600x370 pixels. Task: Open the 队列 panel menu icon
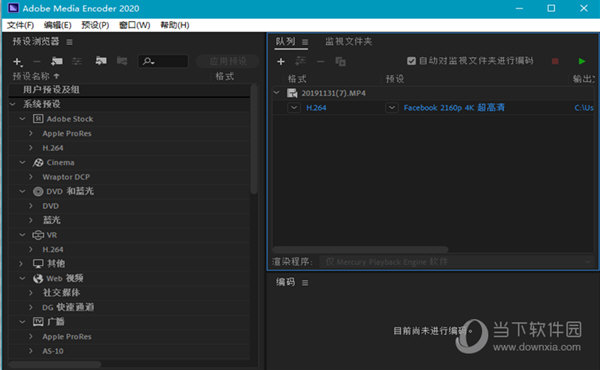click(x=305, y=42)
